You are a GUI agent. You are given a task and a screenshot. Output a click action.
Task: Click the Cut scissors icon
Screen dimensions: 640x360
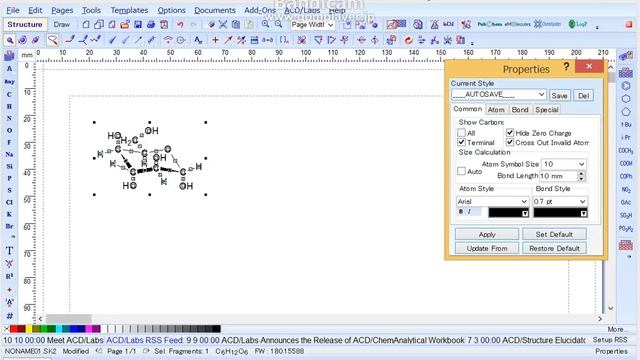pos(223,24)
